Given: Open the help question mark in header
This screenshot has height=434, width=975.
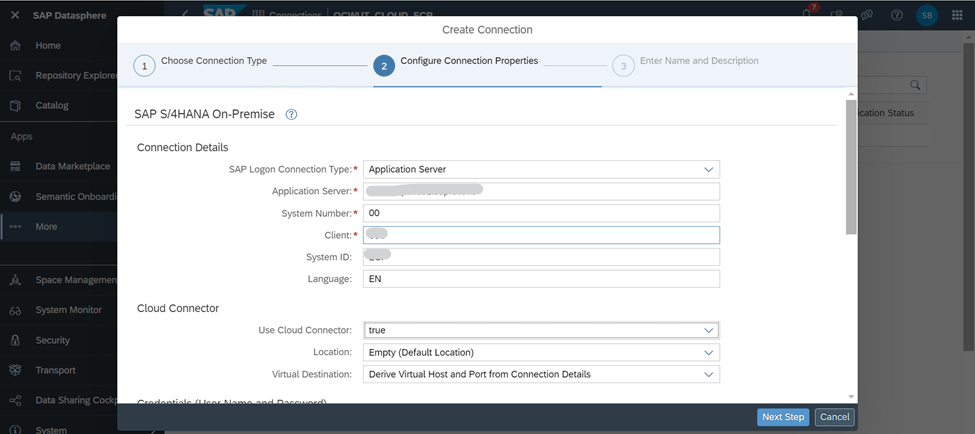Looking at the screenshot, I should pos(897,15).
